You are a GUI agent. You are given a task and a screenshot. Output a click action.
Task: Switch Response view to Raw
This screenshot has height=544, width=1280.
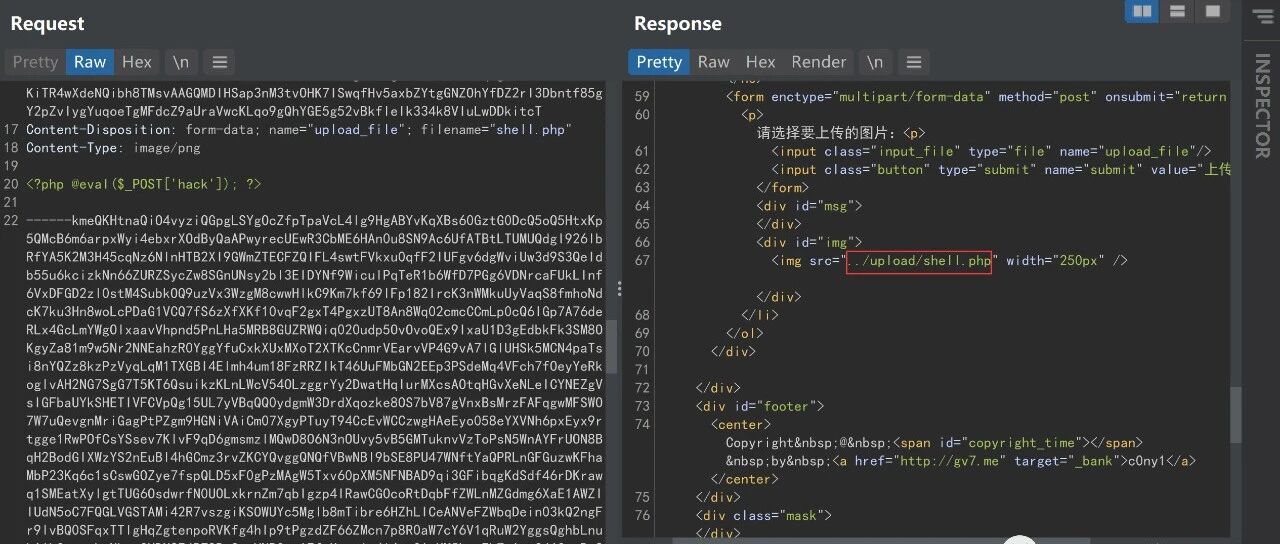coord(713,62)
